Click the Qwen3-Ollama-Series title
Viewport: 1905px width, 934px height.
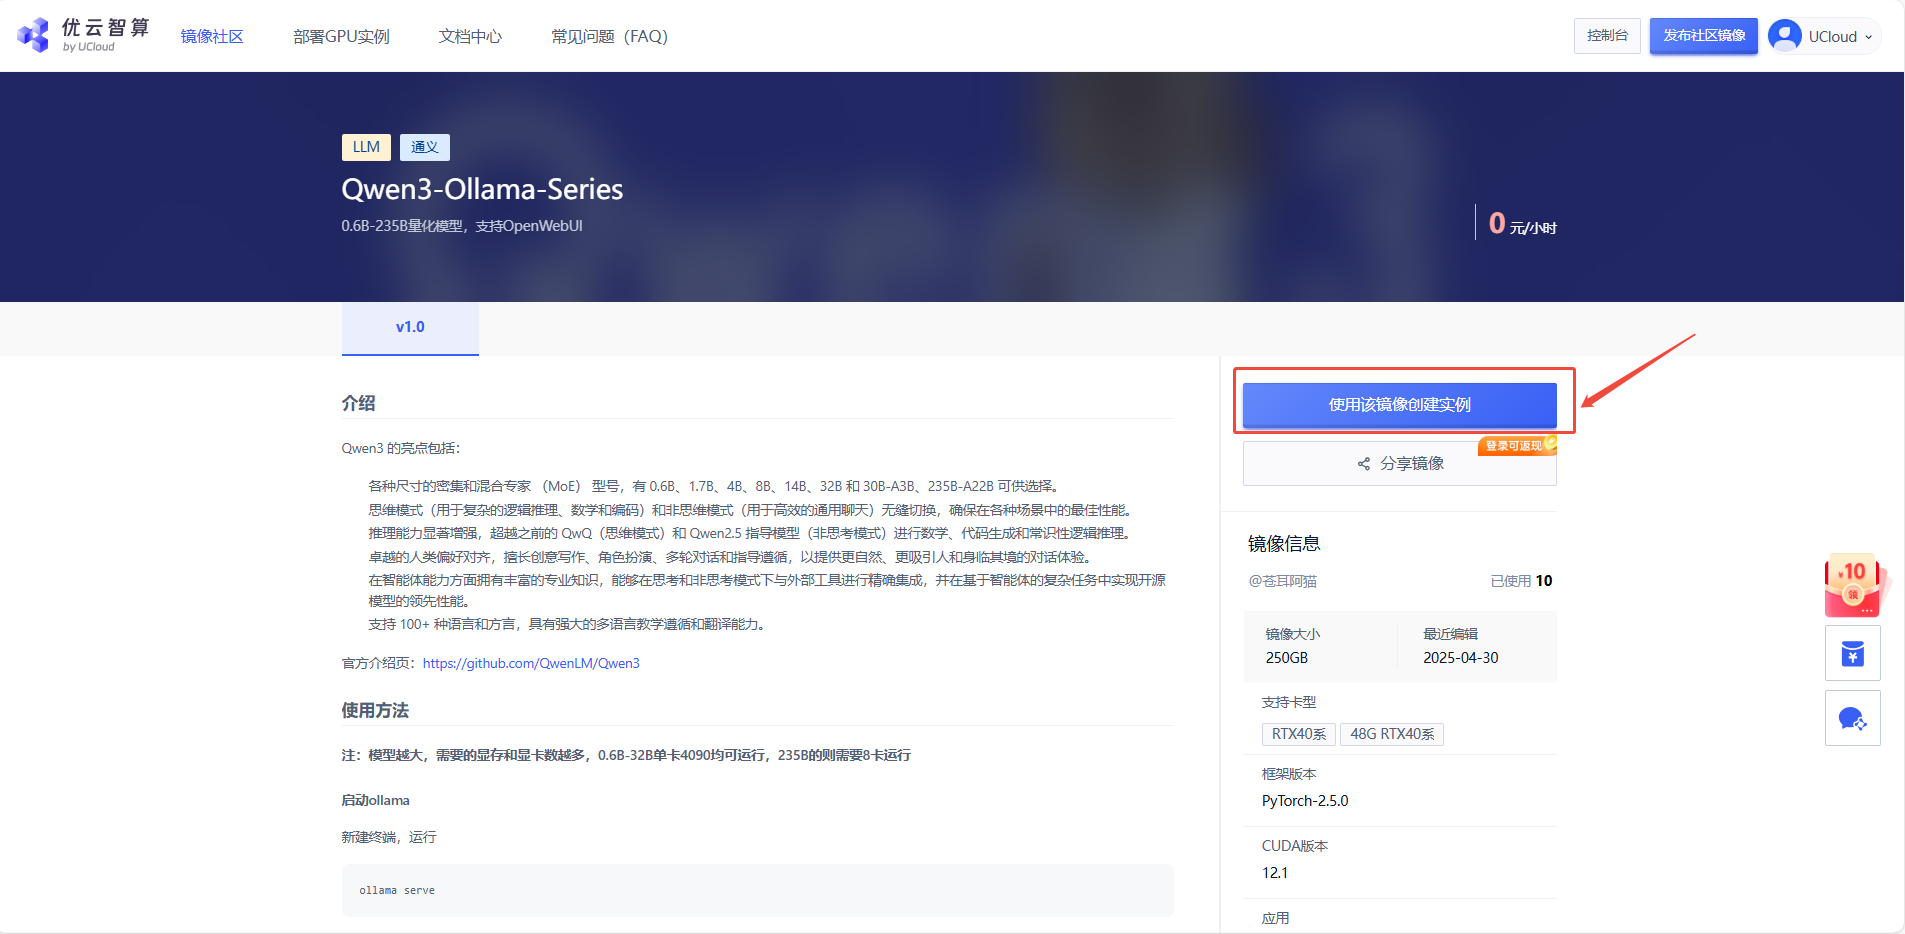click(482, 189)
